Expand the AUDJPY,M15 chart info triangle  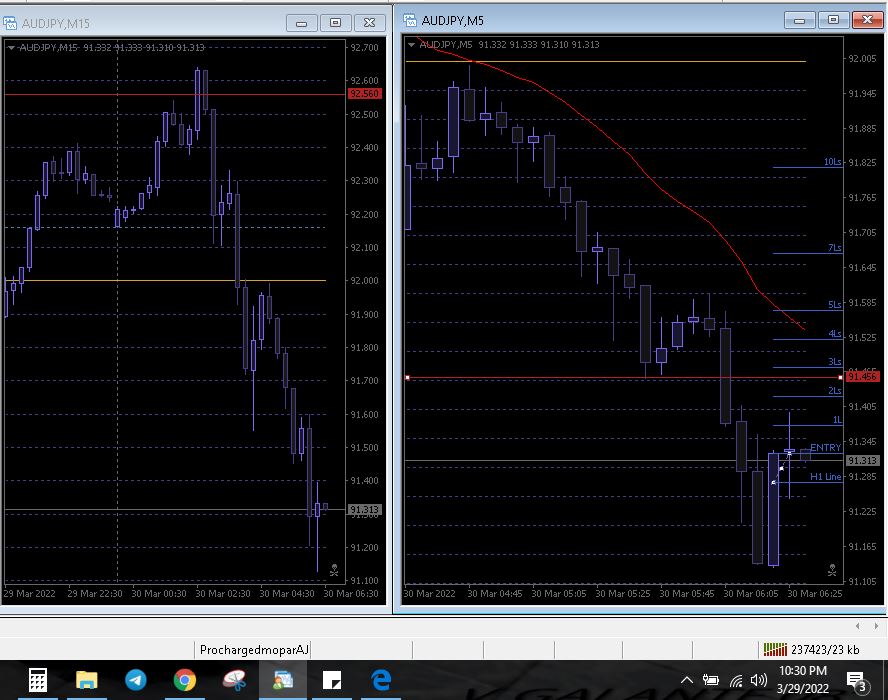click(x=11, y=48)
